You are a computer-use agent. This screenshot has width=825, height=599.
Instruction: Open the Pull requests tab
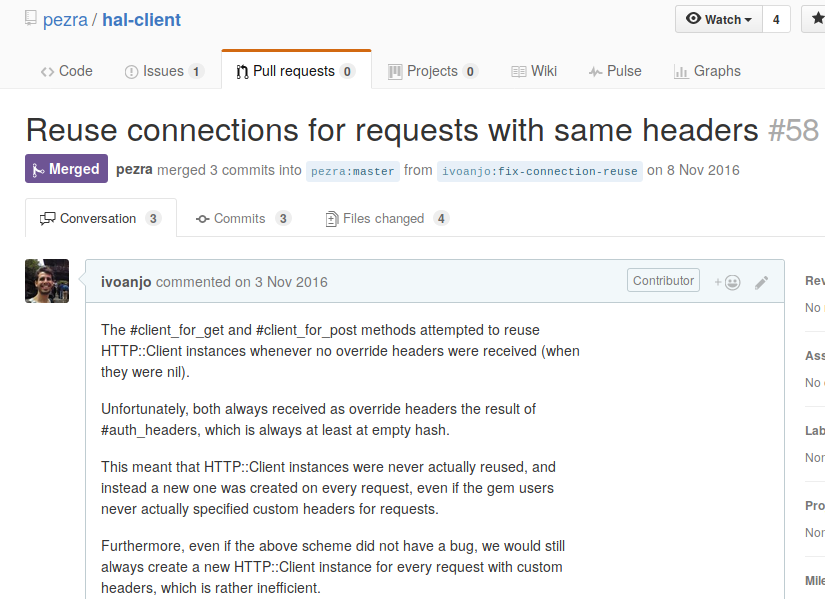pos(296,71)
